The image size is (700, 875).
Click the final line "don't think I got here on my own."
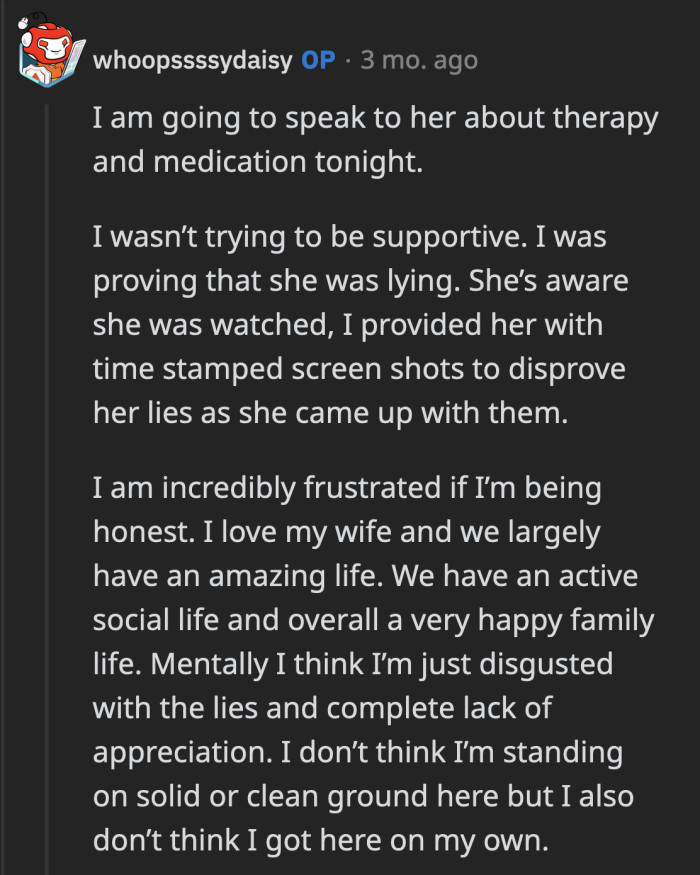point(321,840)
